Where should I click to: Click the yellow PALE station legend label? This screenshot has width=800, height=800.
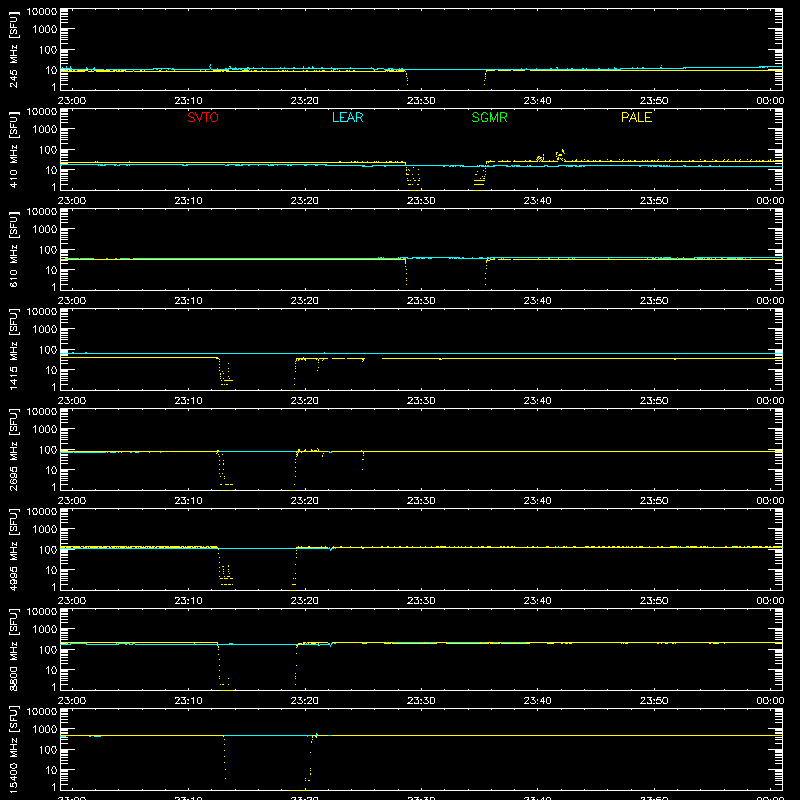(x=636, y=117)
